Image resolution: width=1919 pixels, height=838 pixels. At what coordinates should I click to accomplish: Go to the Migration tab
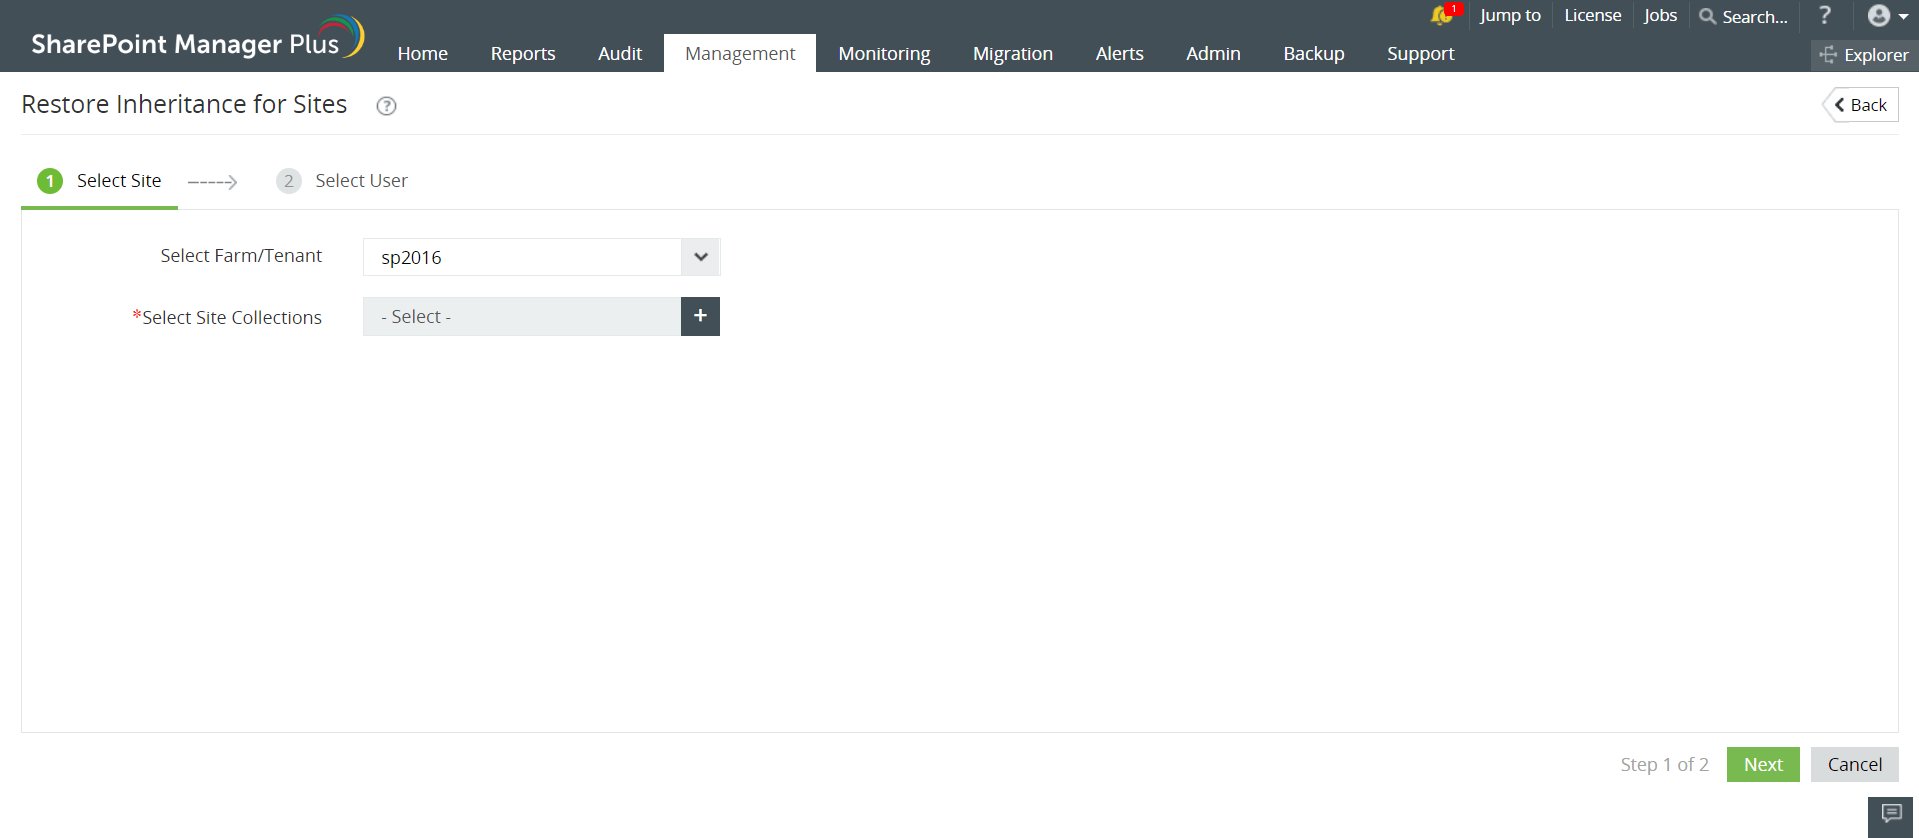click(1013, 53)
